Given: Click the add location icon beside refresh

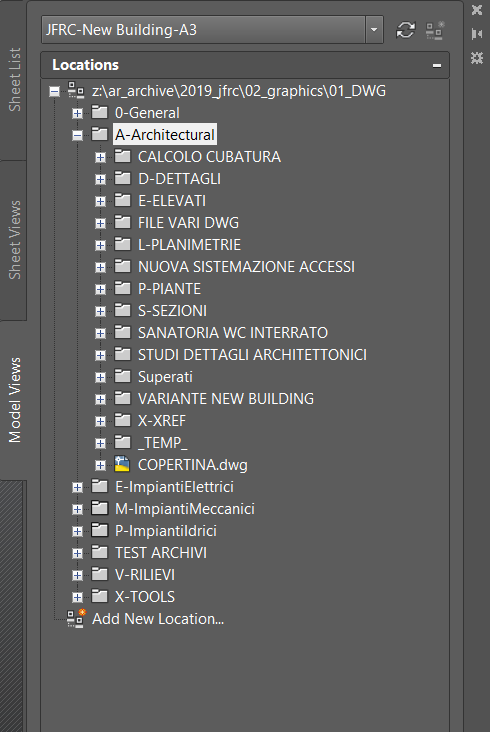Looking at the screenshot, I should tap(435, 30).
